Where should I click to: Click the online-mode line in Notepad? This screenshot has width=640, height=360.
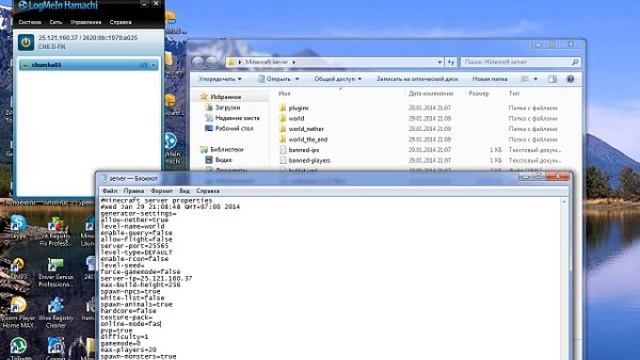tap(131, 324)
